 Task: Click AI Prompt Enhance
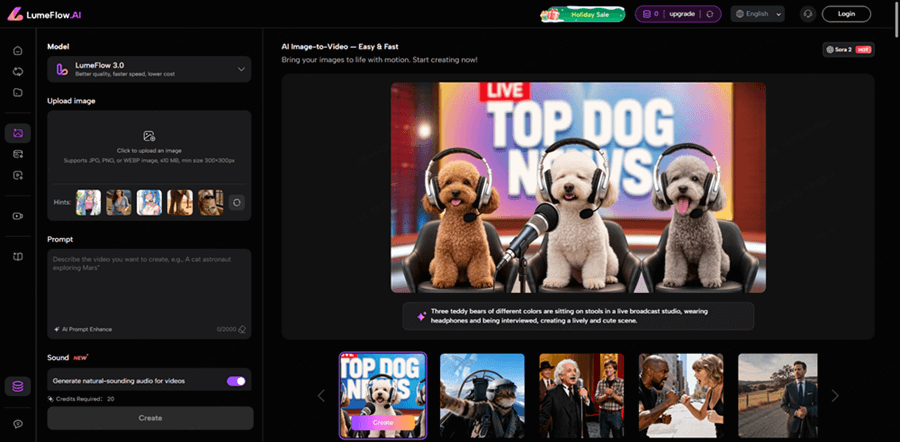(86, 328)
